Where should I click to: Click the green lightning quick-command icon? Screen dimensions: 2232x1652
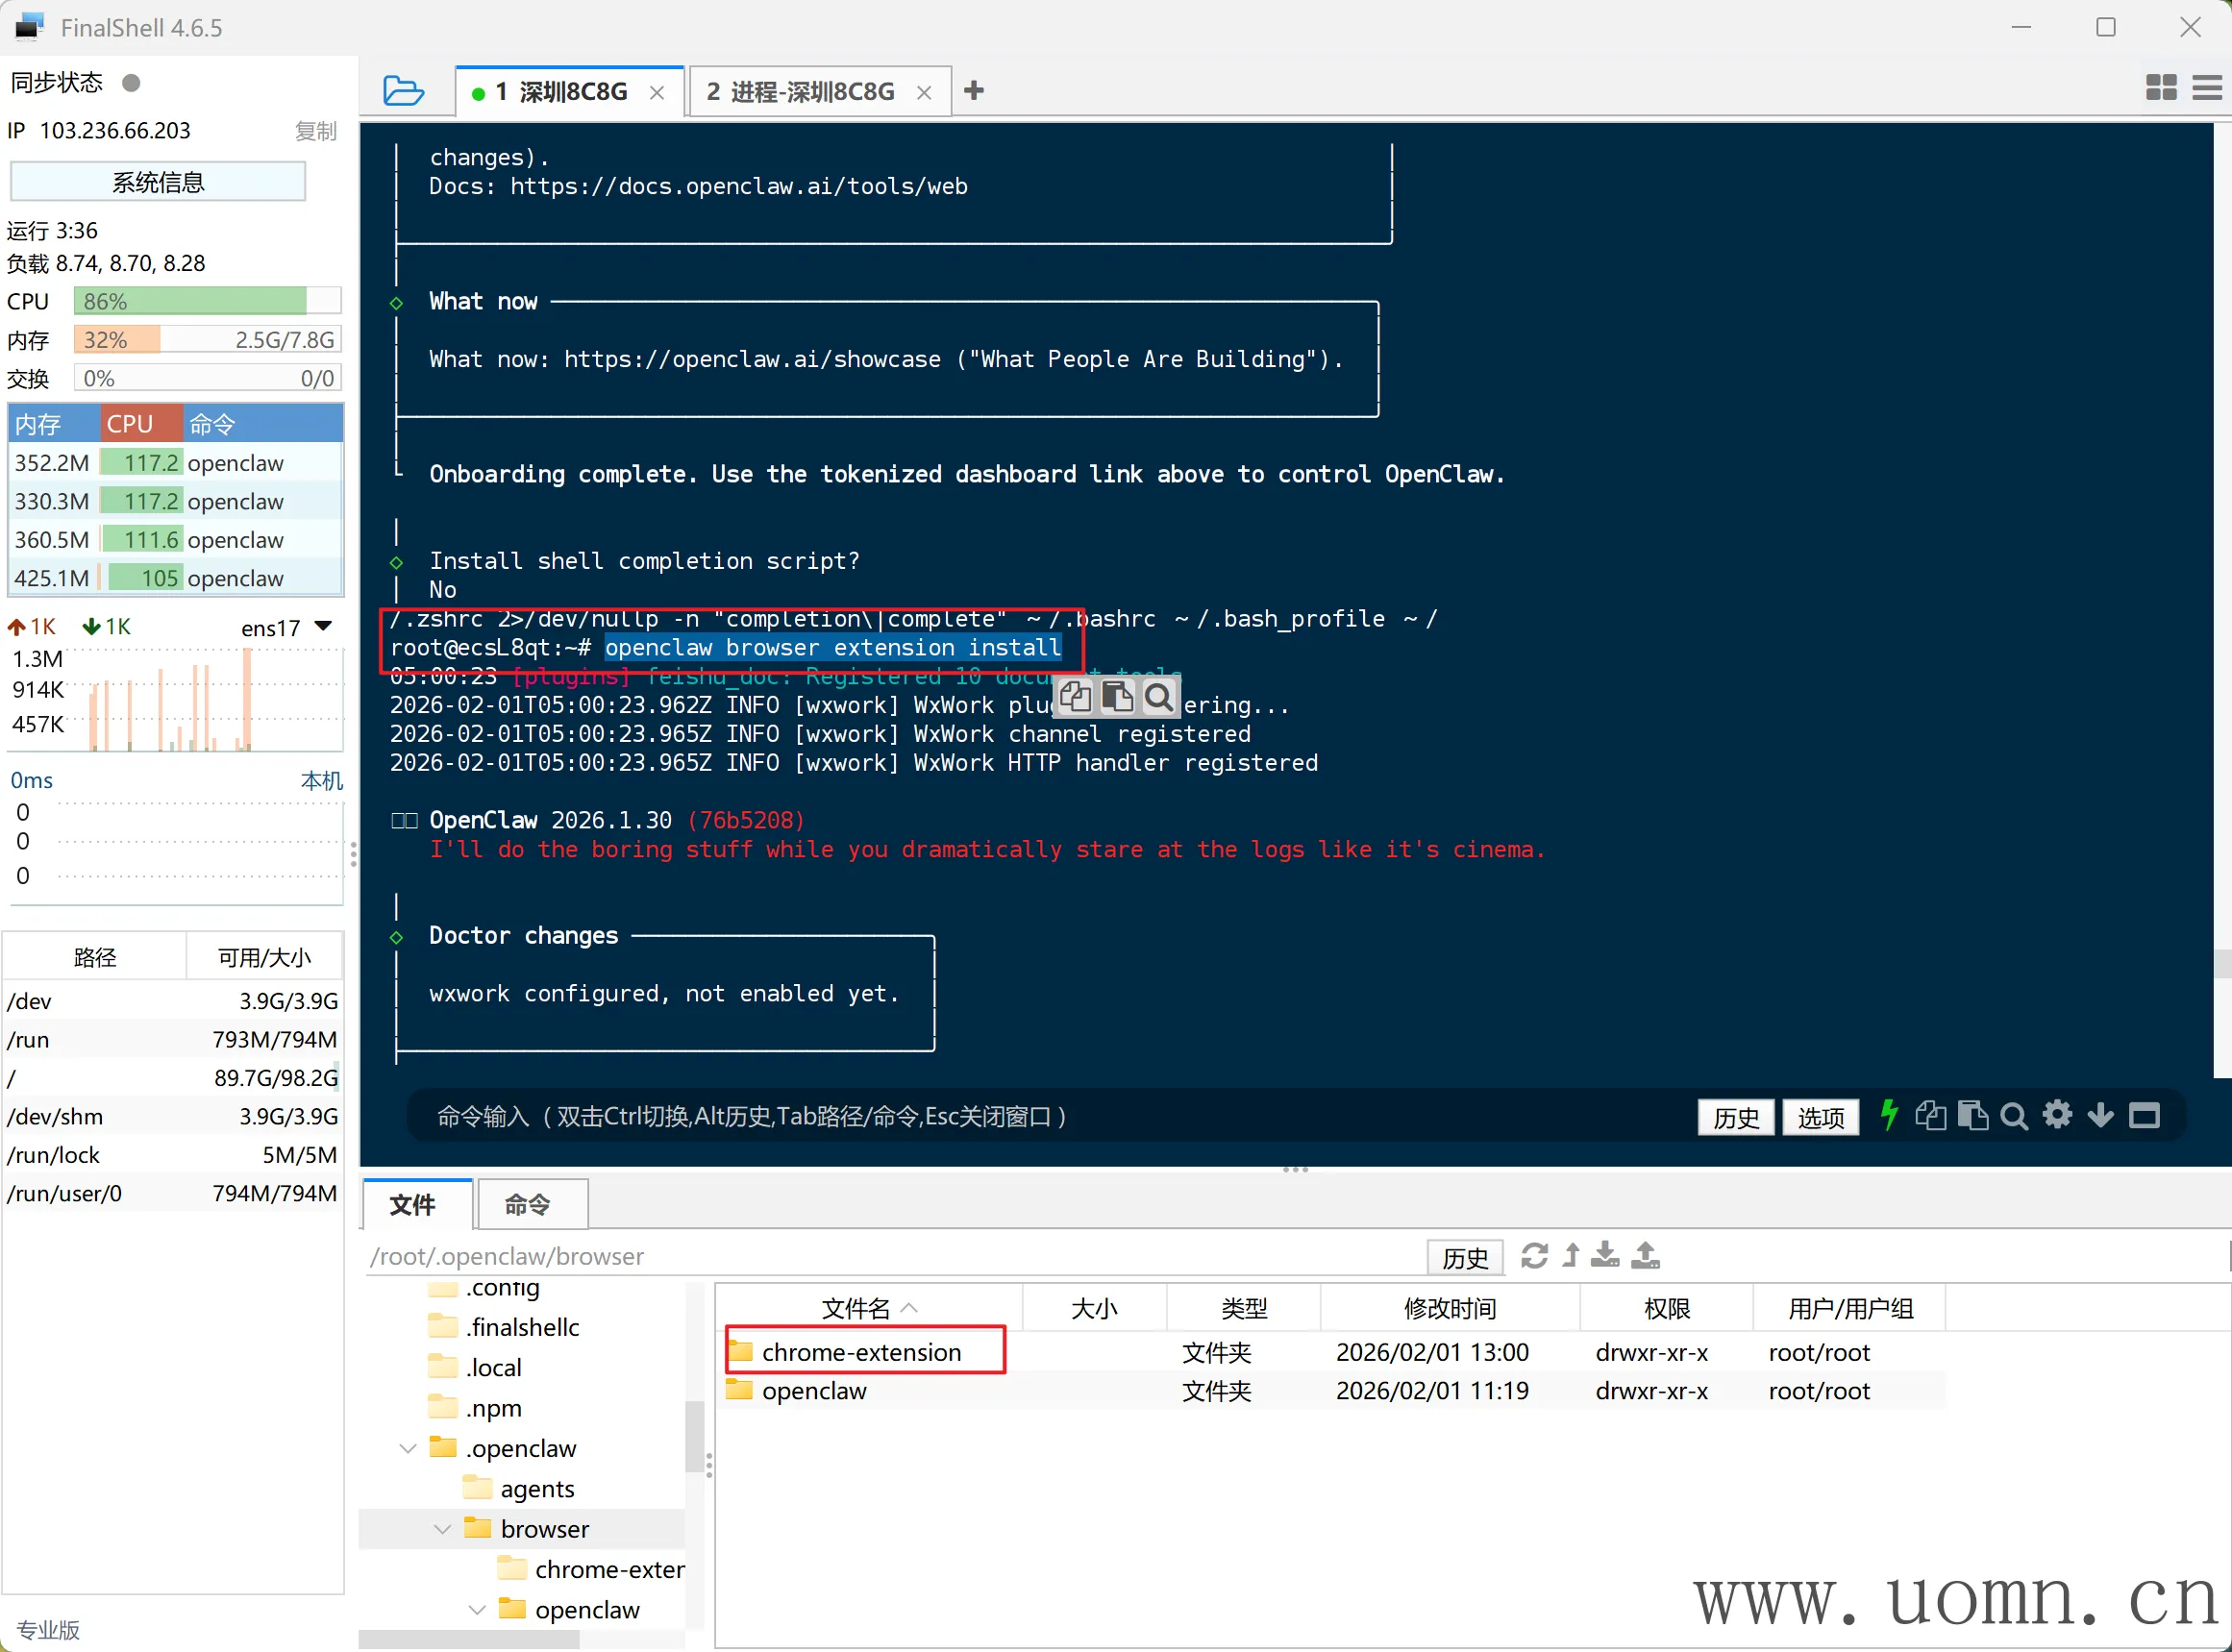[x=1888, y=1115]
